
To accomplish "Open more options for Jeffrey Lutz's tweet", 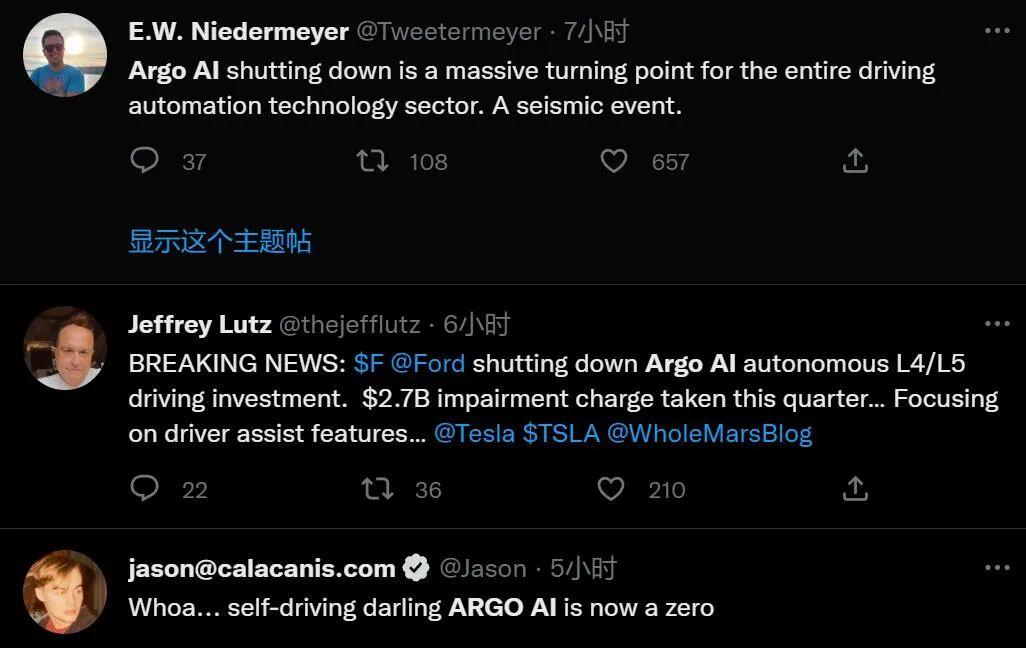I will pyautogui.click(x=997, y=323).
